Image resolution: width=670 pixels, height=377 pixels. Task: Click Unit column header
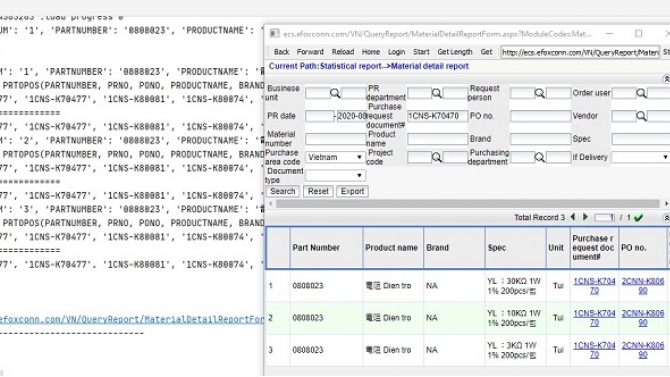[x=558, y=248]
